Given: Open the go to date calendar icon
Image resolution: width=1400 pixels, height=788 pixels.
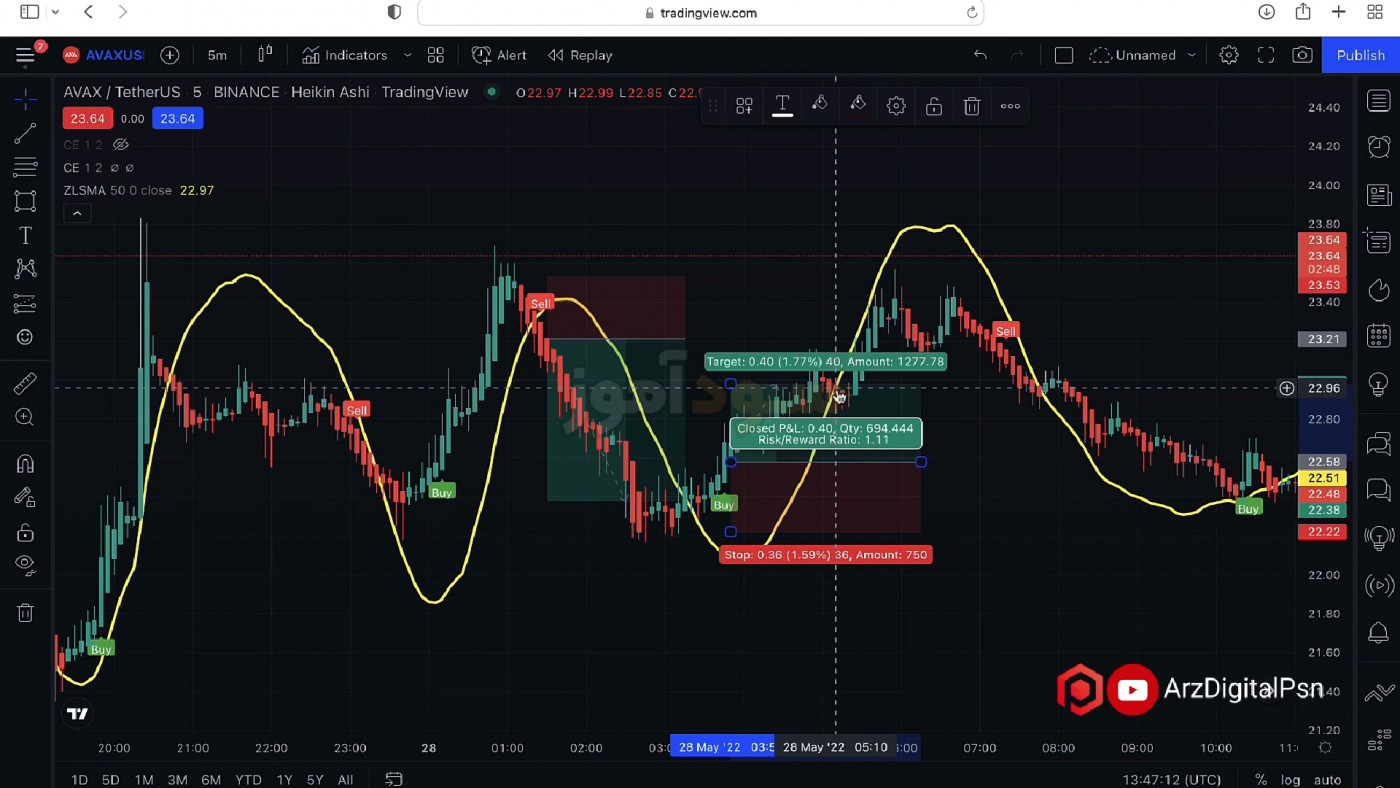Looking at the screenshot, I should pos(394,779).
